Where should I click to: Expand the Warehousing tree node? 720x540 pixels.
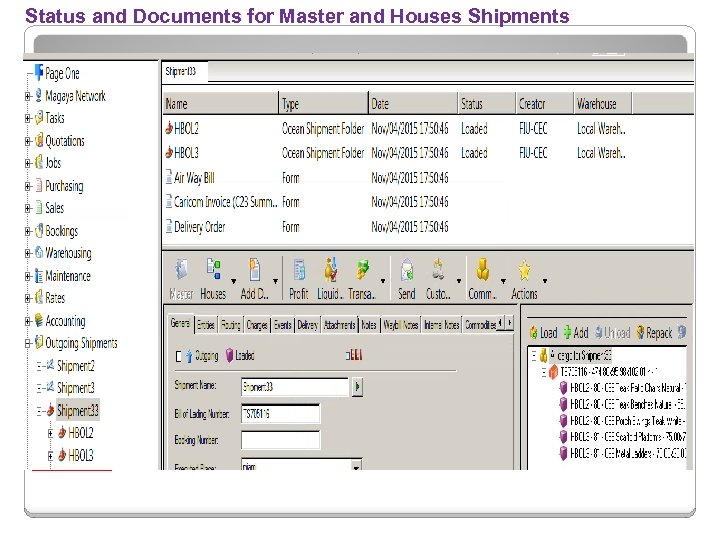pos(28,253)
